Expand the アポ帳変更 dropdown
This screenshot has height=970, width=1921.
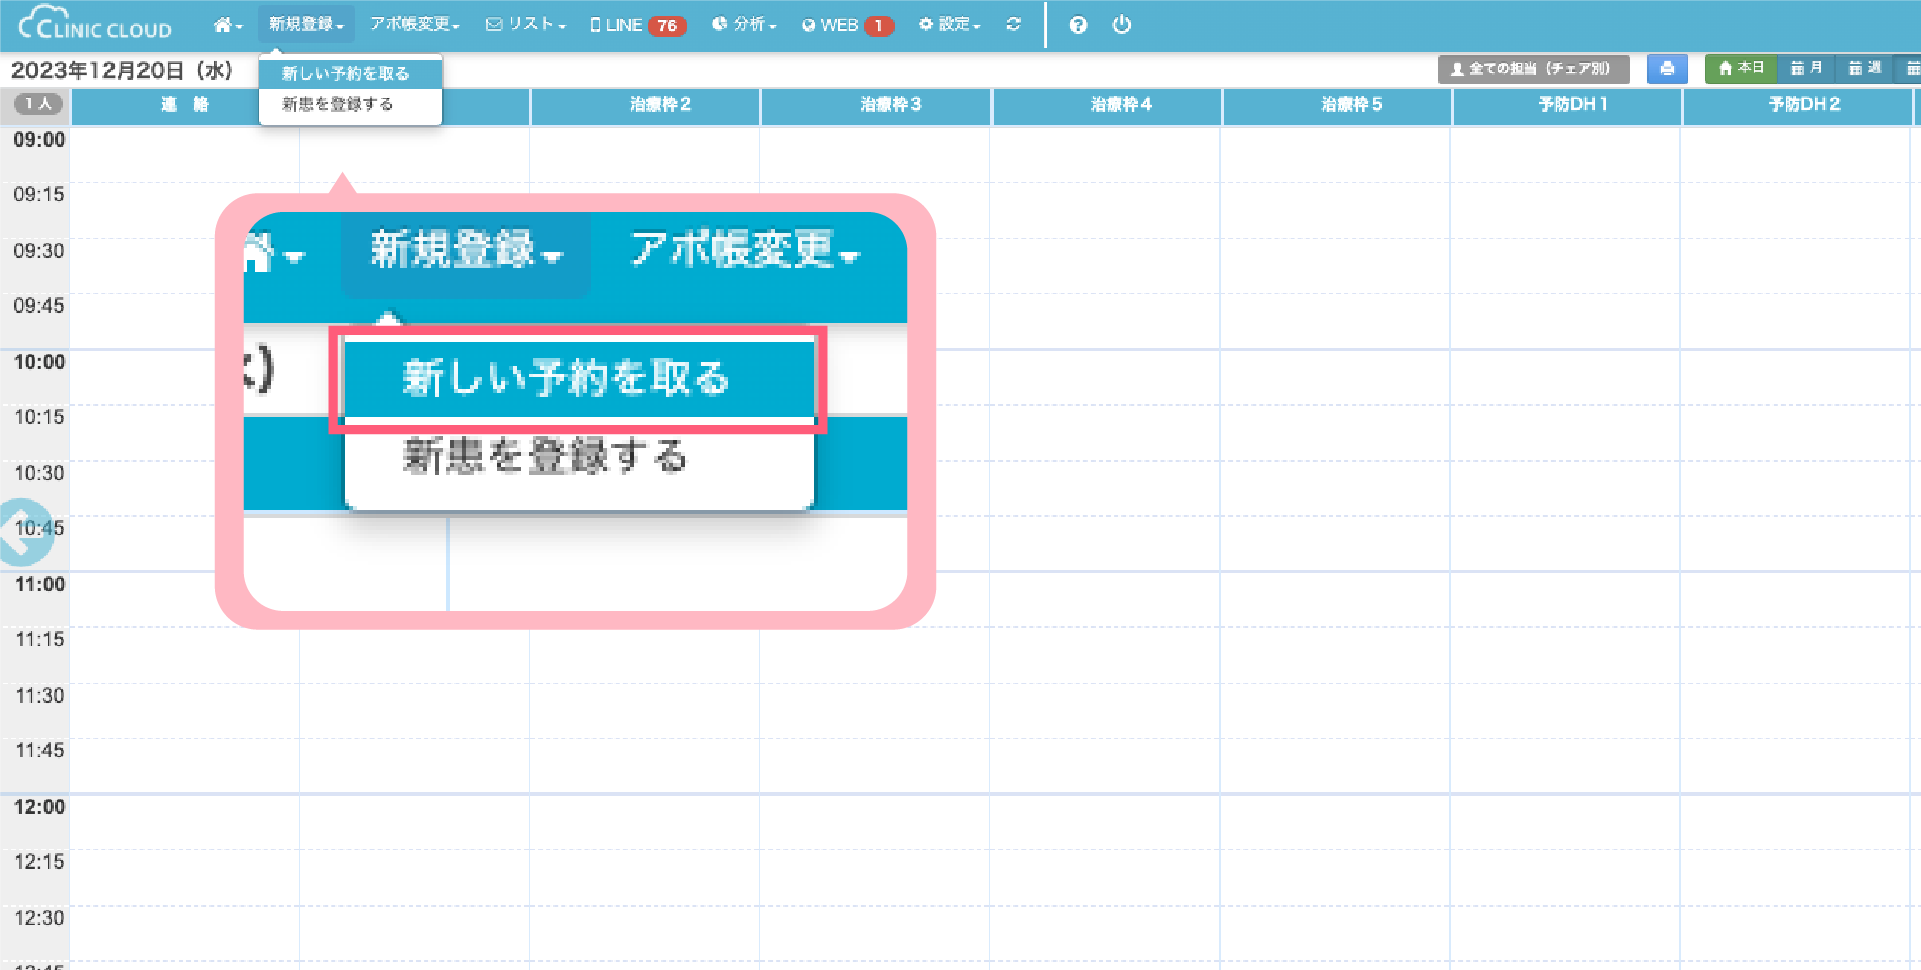(414, 24)
